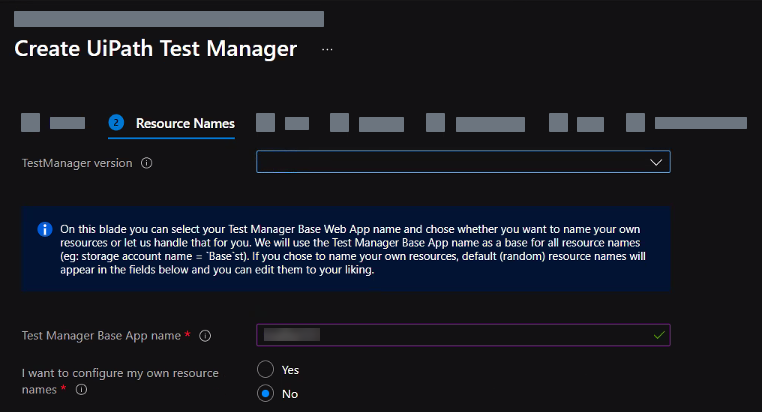
Task: Click the blue info icon in the banner
Action: point(45,229)
